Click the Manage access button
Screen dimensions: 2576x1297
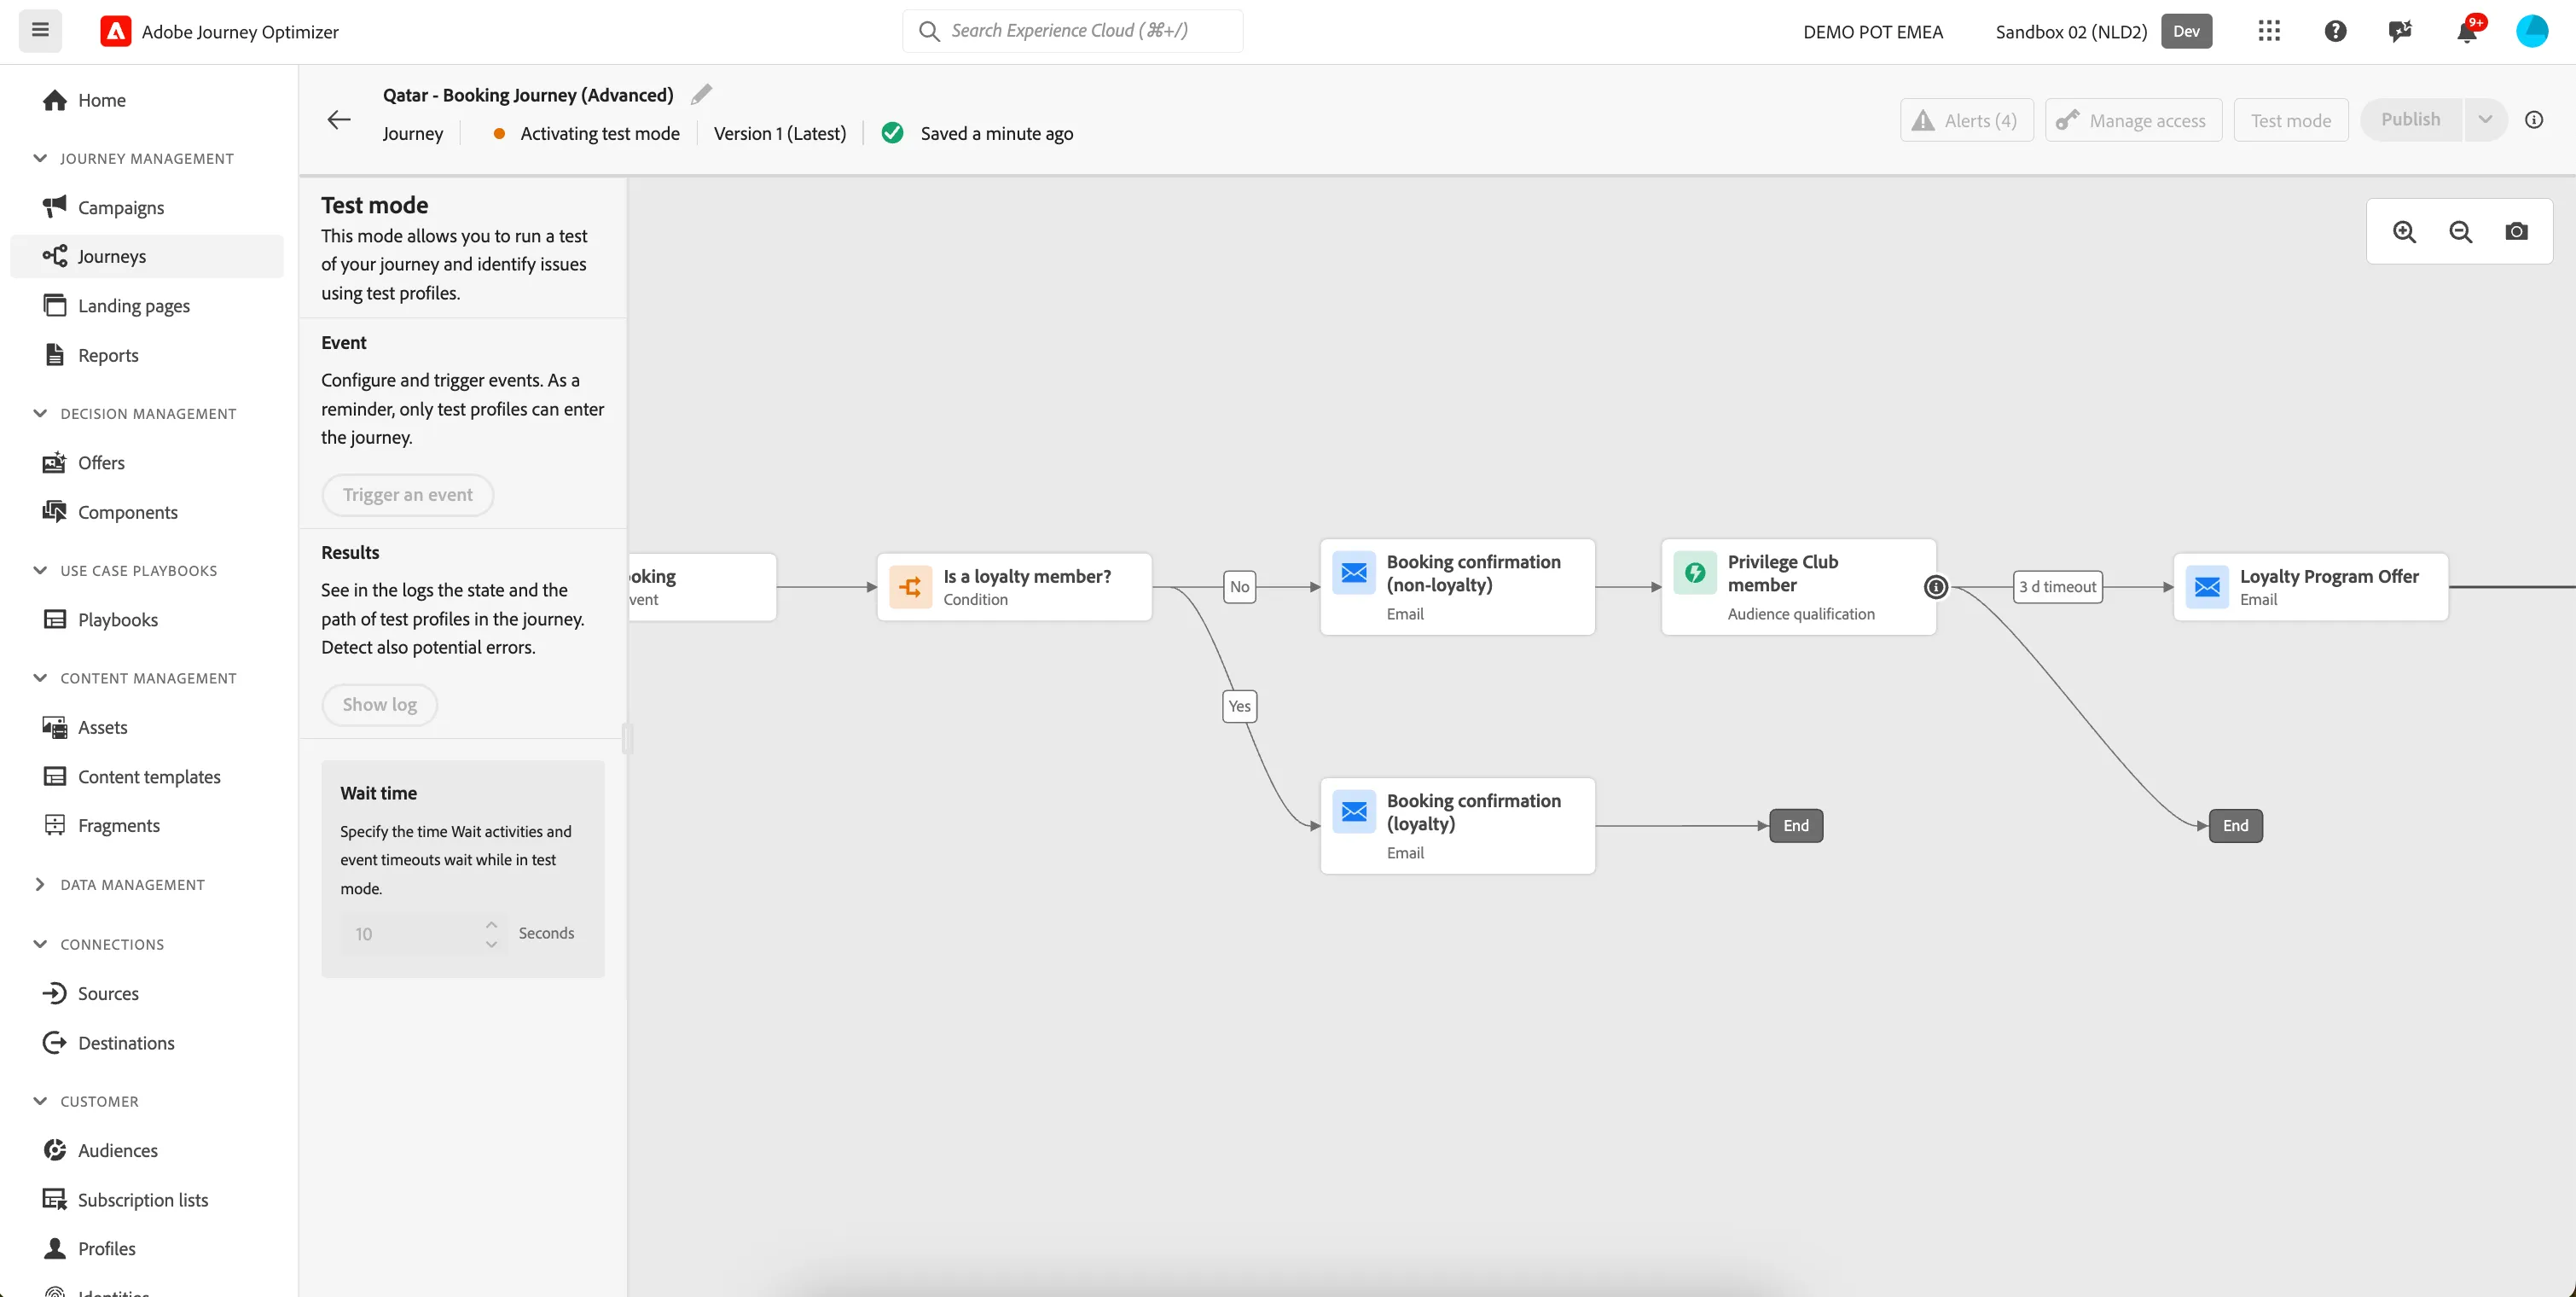coord(2133,120)
